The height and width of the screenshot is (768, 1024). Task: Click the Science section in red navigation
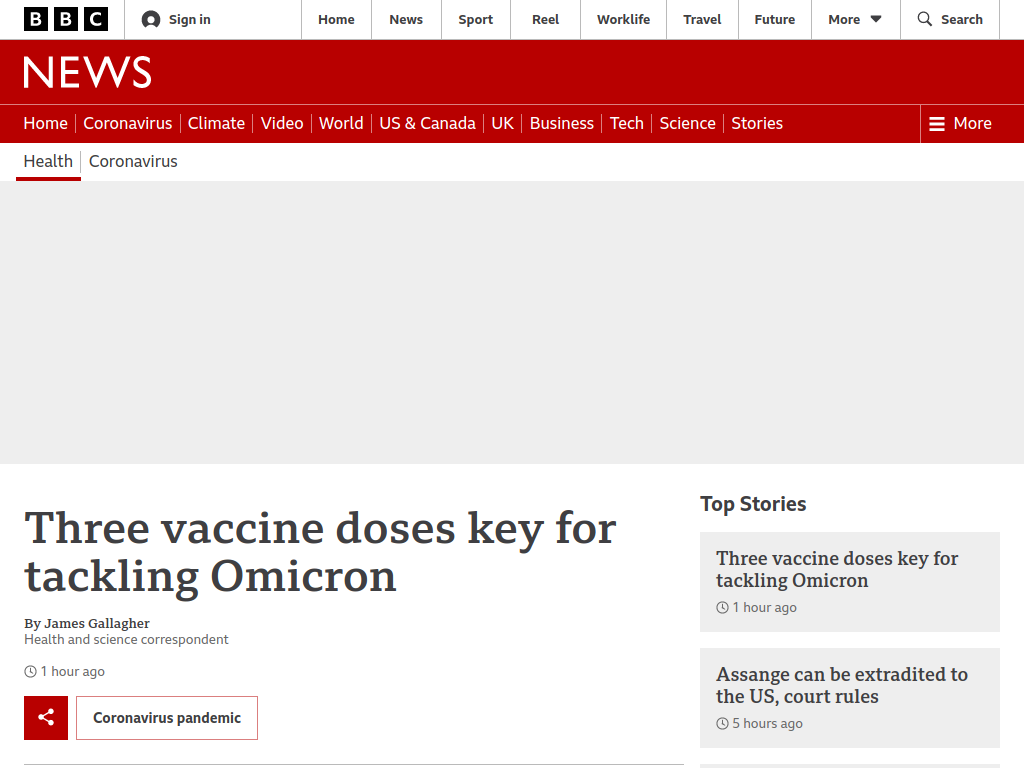687,123
